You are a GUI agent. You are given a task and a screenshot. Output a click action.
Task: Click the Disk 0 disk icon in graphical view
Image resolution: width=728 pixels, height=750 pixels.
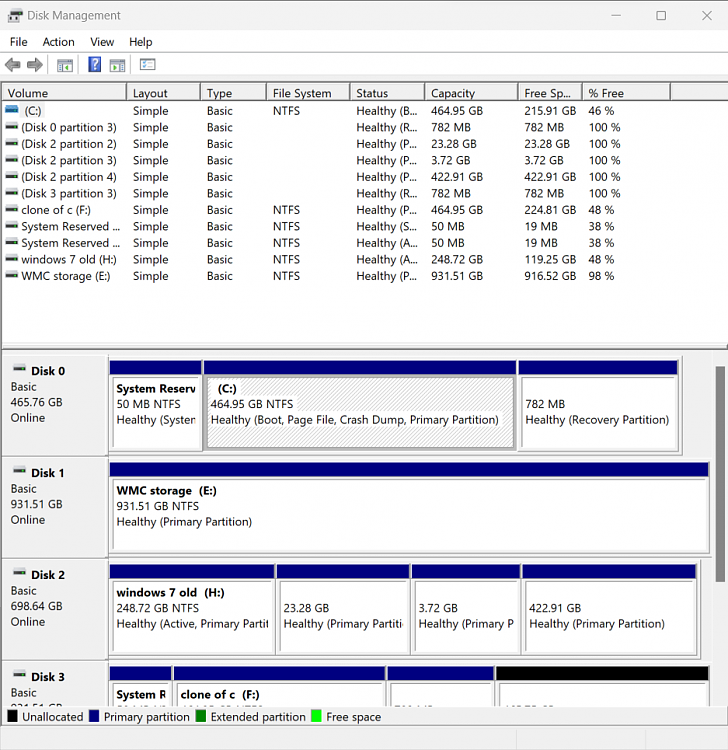click(19, 368)
